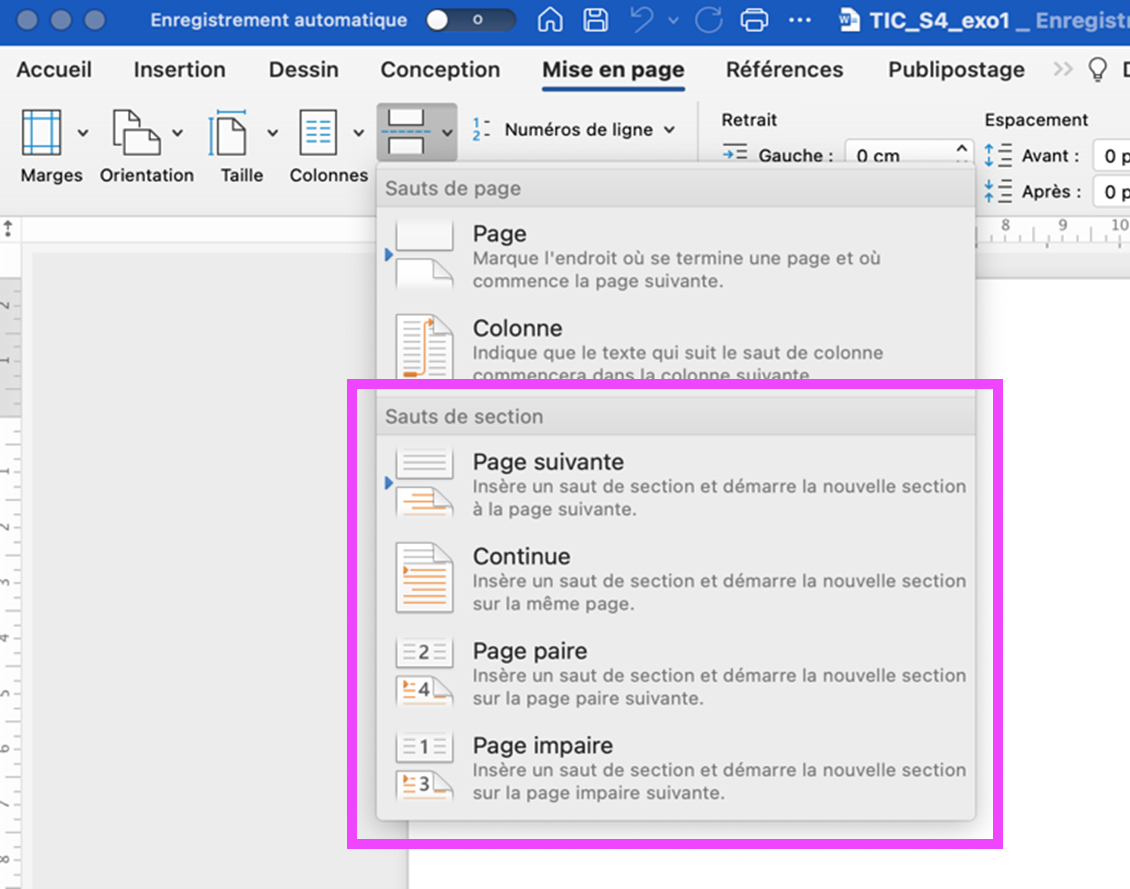Viewport: 1130px width, 889px height.
Task: Open the Accueil tab
Action: pos(54,69)
